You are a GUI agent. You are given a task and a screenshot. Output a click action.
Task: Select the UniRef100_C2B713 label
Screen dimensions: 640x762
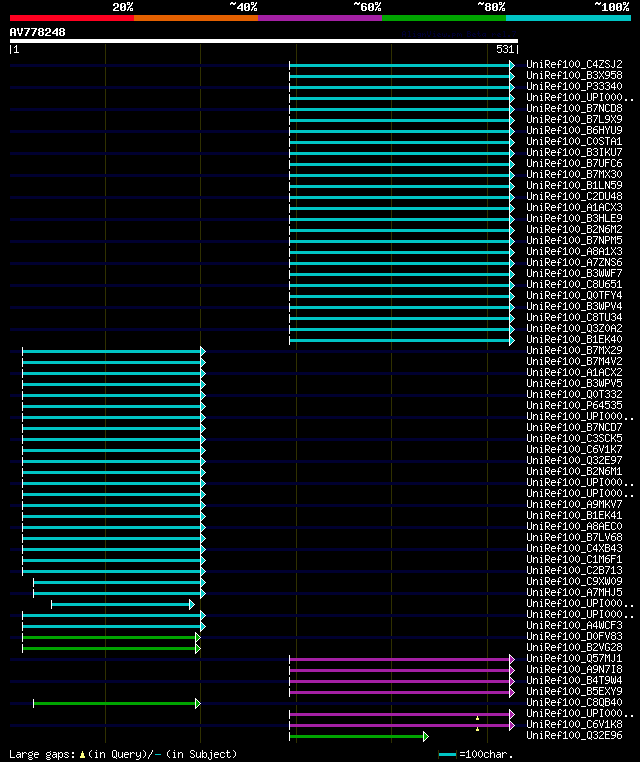[574, 570]
